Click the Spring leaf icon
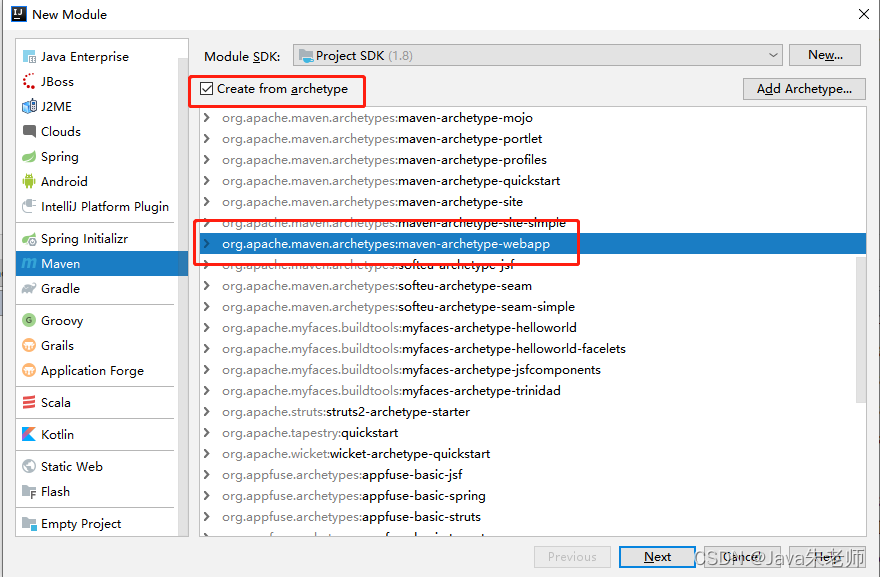 [x=29, y=157]
